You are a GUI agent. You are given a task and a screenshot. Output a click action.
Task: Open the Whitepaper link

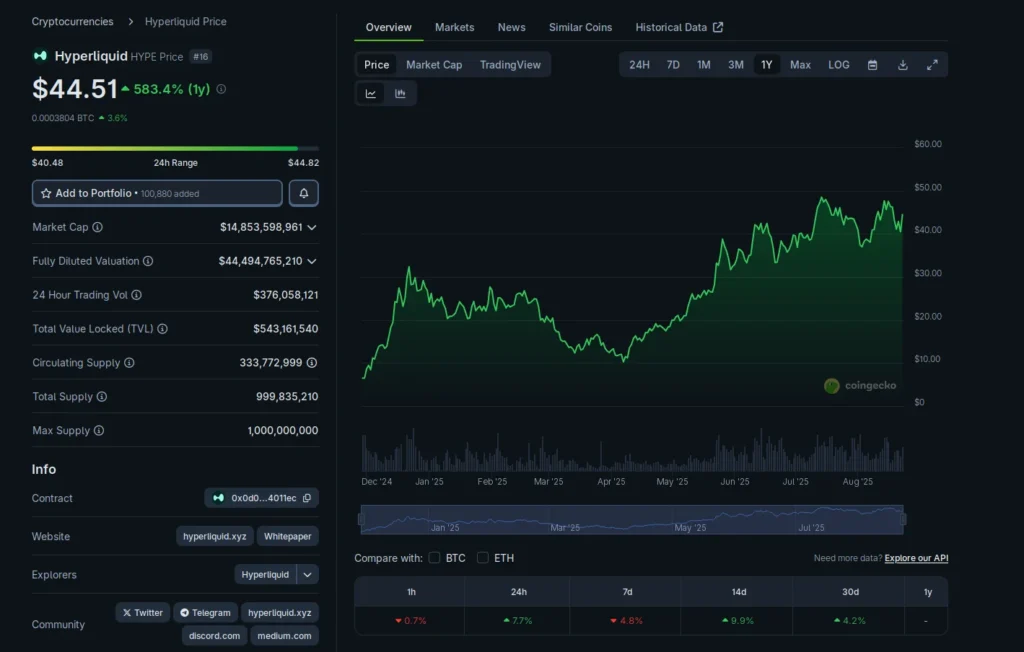pyautogui.click(x=287, y=536)
